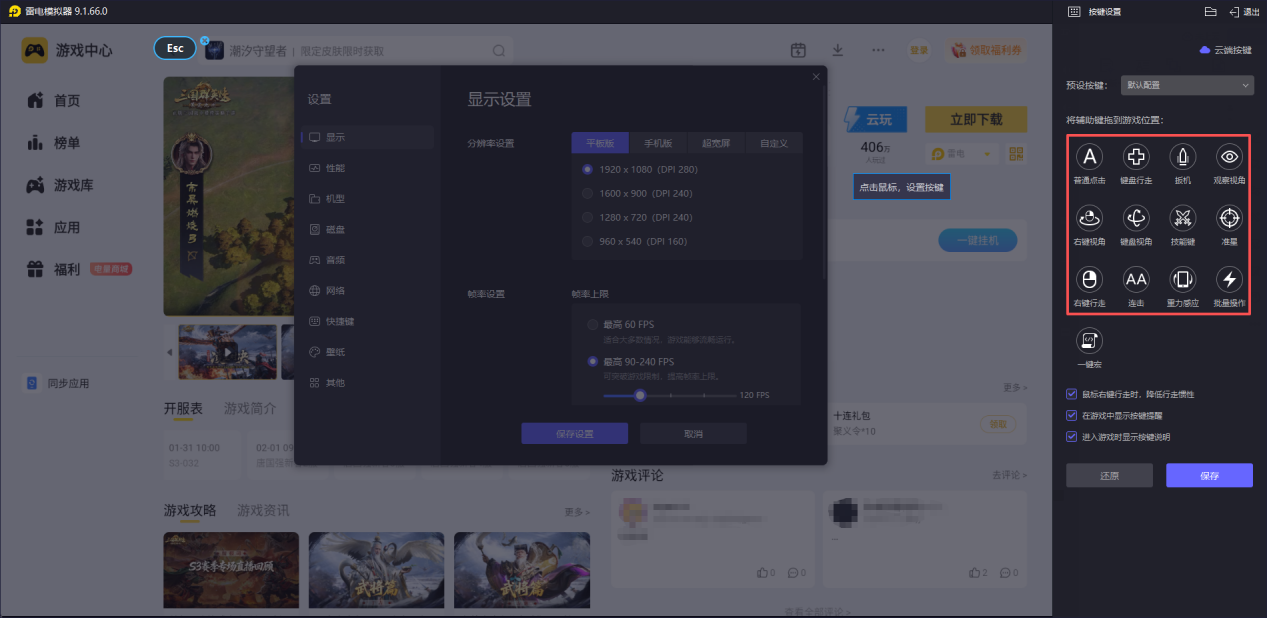Open 云端按键 cloud key mappings

(x=1225, y=50)
